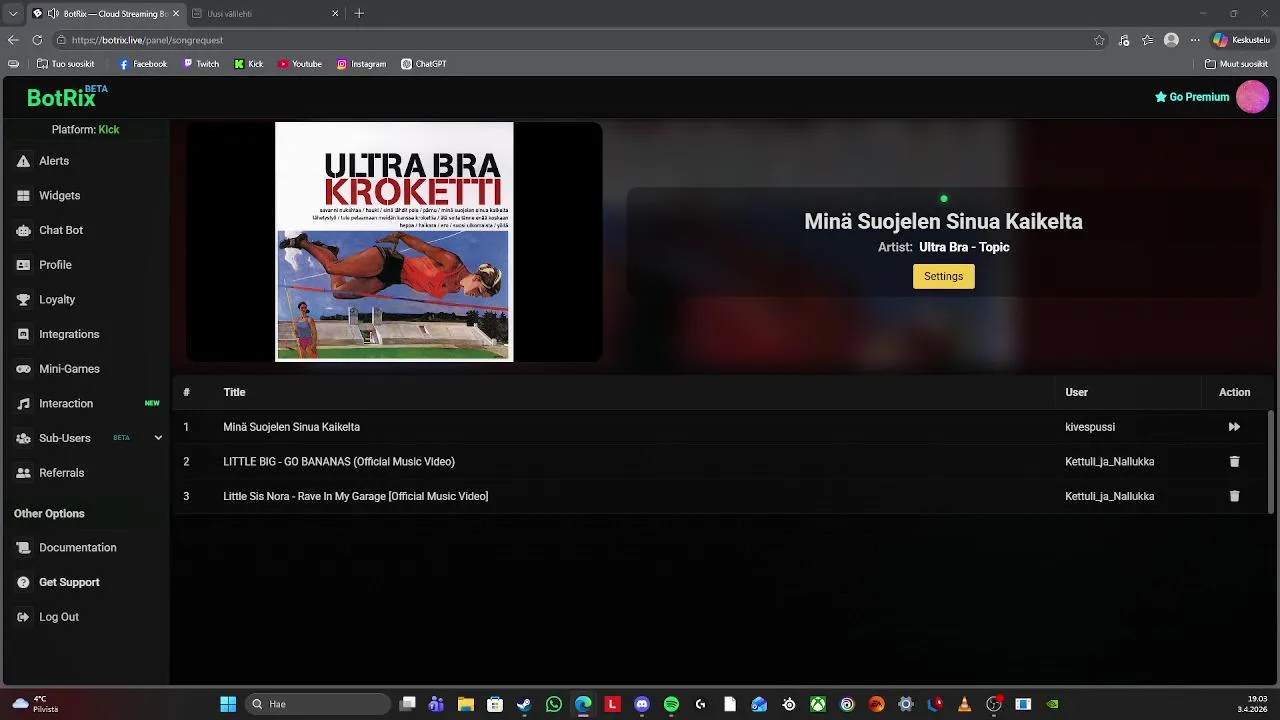Open the Facebook bookmark
Screen dimensions: 1280x720
pos(143,64)
